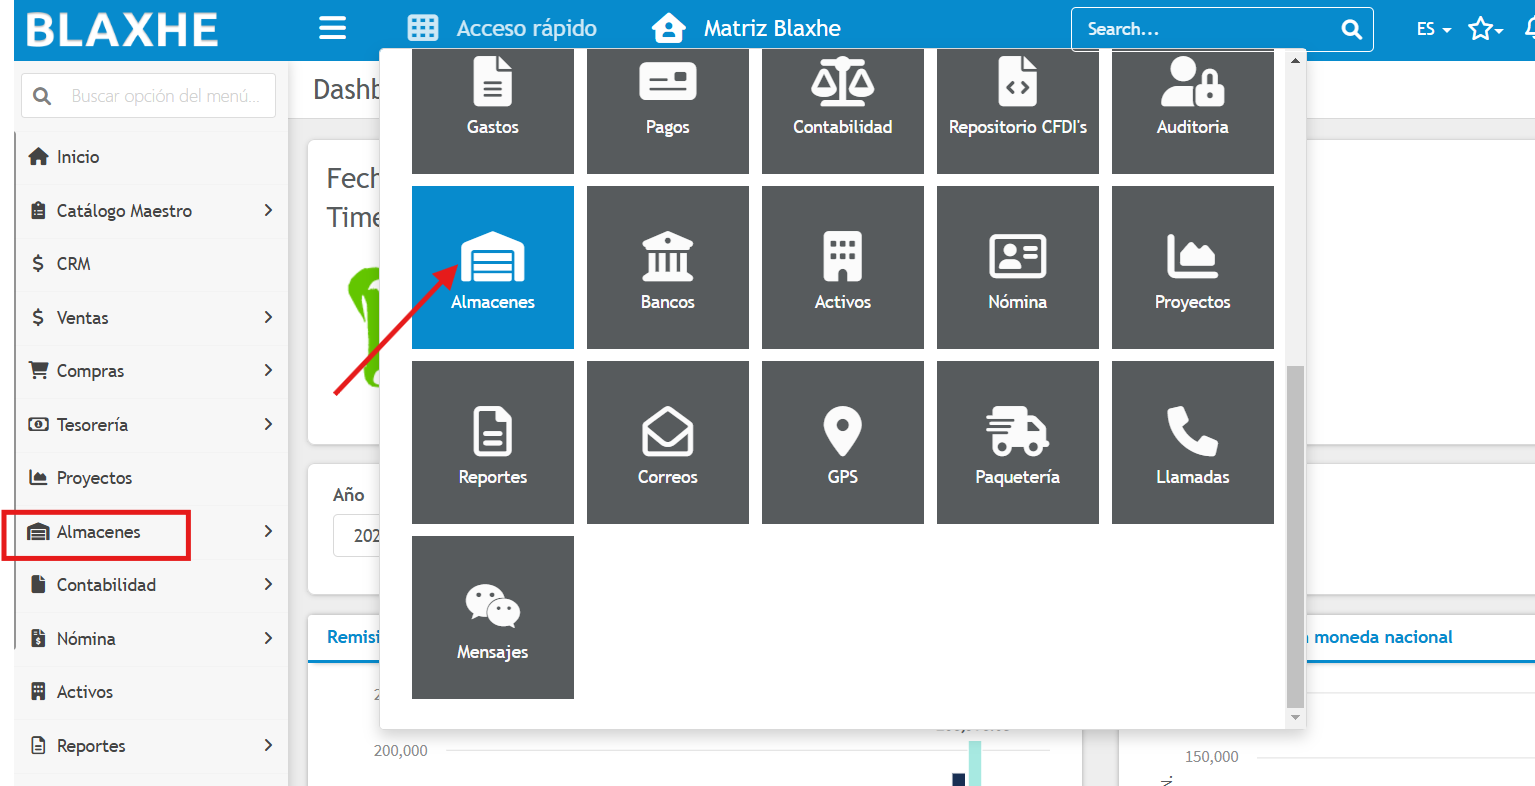Click the Matriz Blaxhe home icon
Screen dimensions: 1535x786
click(x=669, y=28)
